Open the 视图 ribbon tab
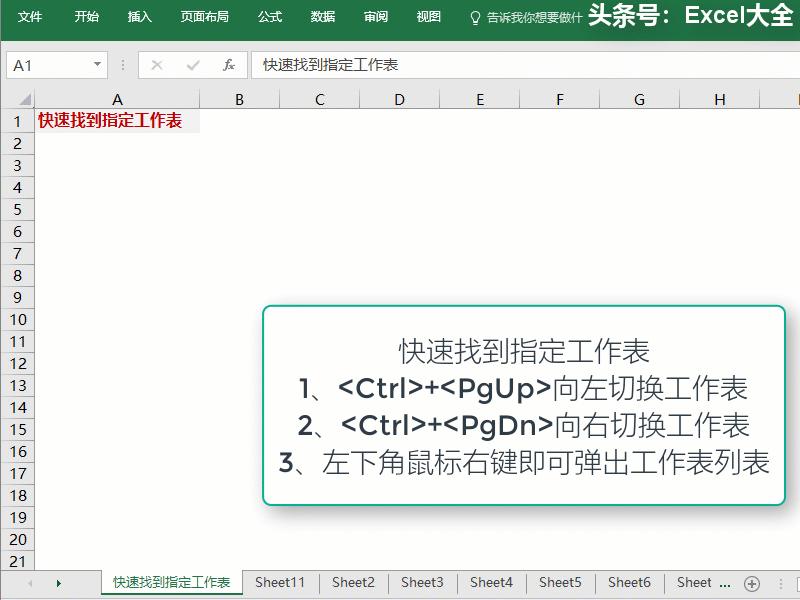The height and width of the screenshot is (600, 800). tap(428, 16)
